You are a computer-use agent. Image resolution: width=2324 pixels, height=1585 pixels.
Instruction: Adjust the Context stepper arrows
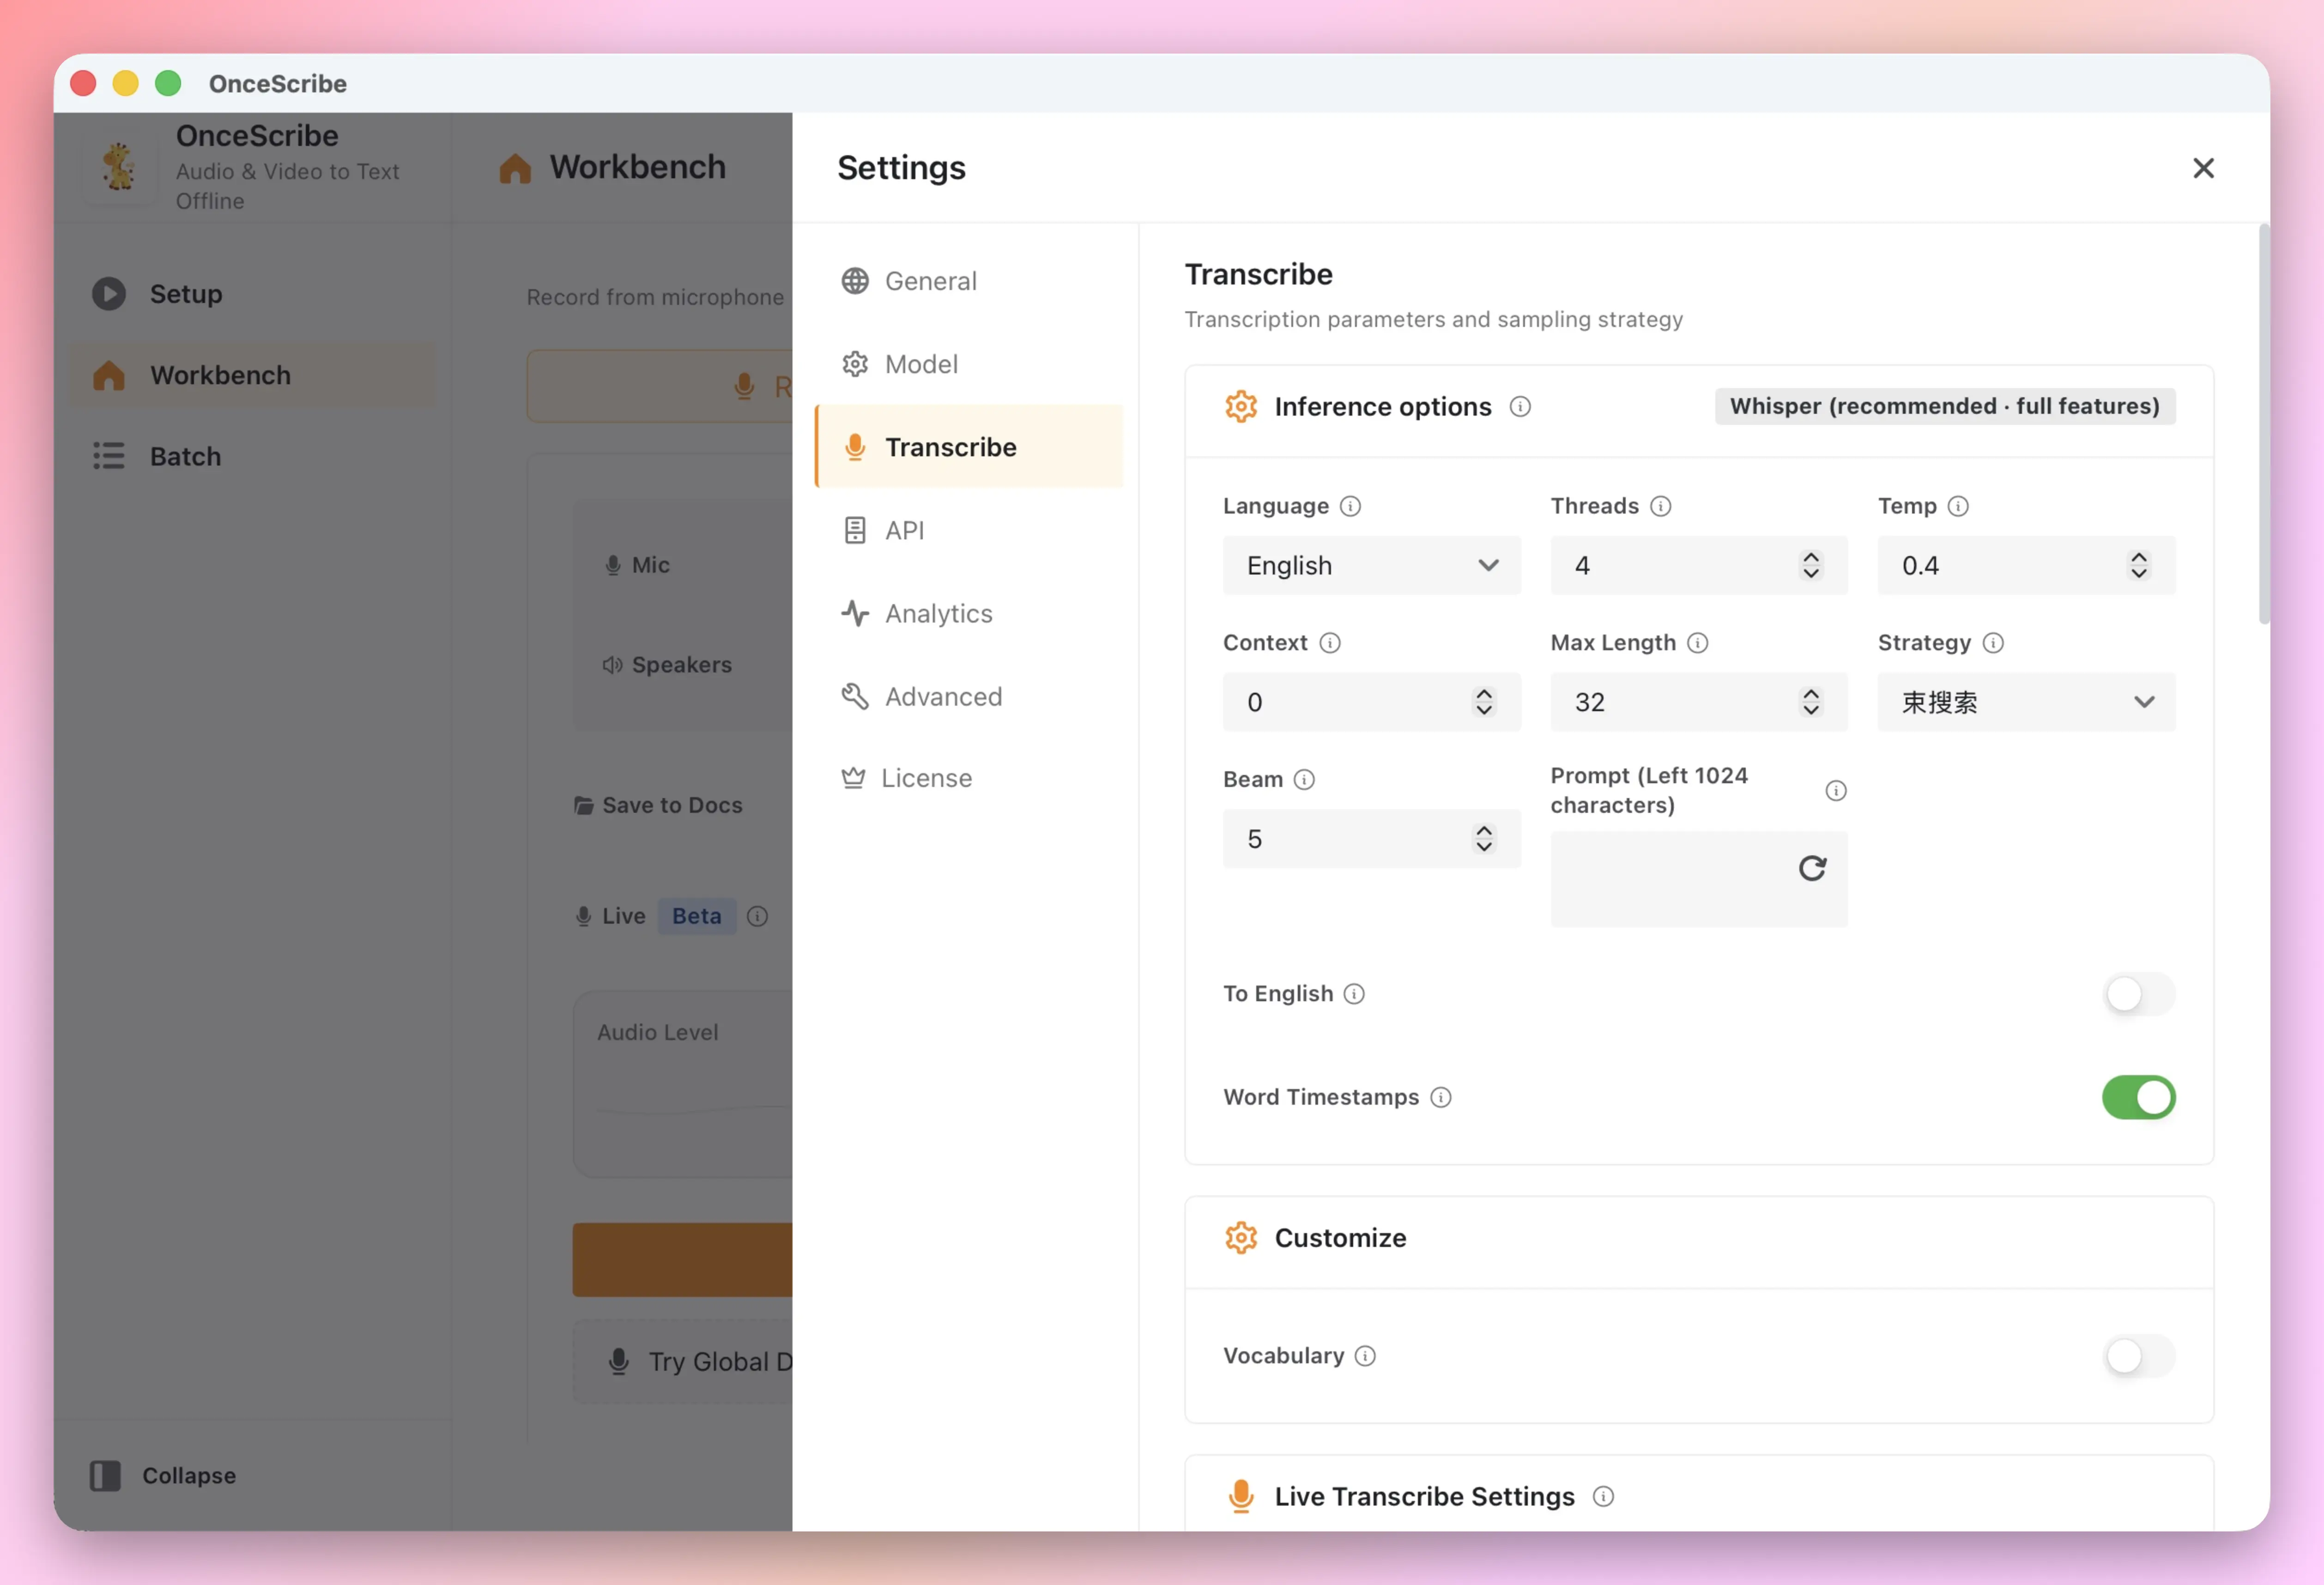(x=1483, y=703)
